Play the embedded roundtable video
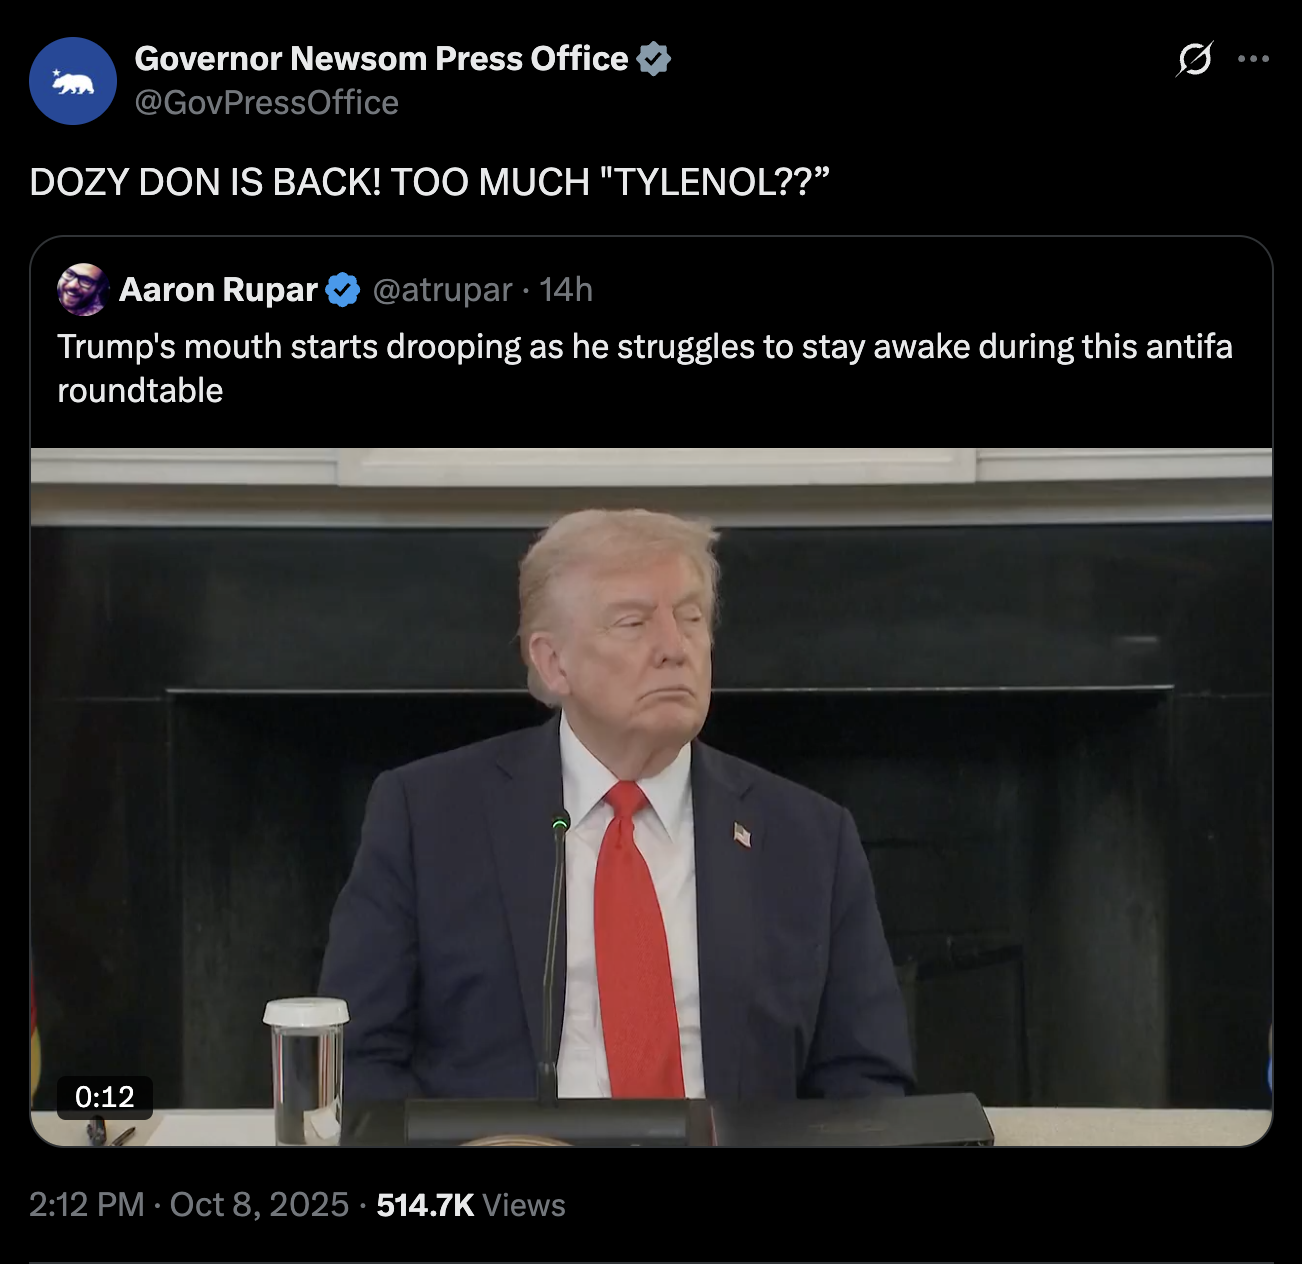Viewport: 1302px width, 1264px height. click(651, 797)
